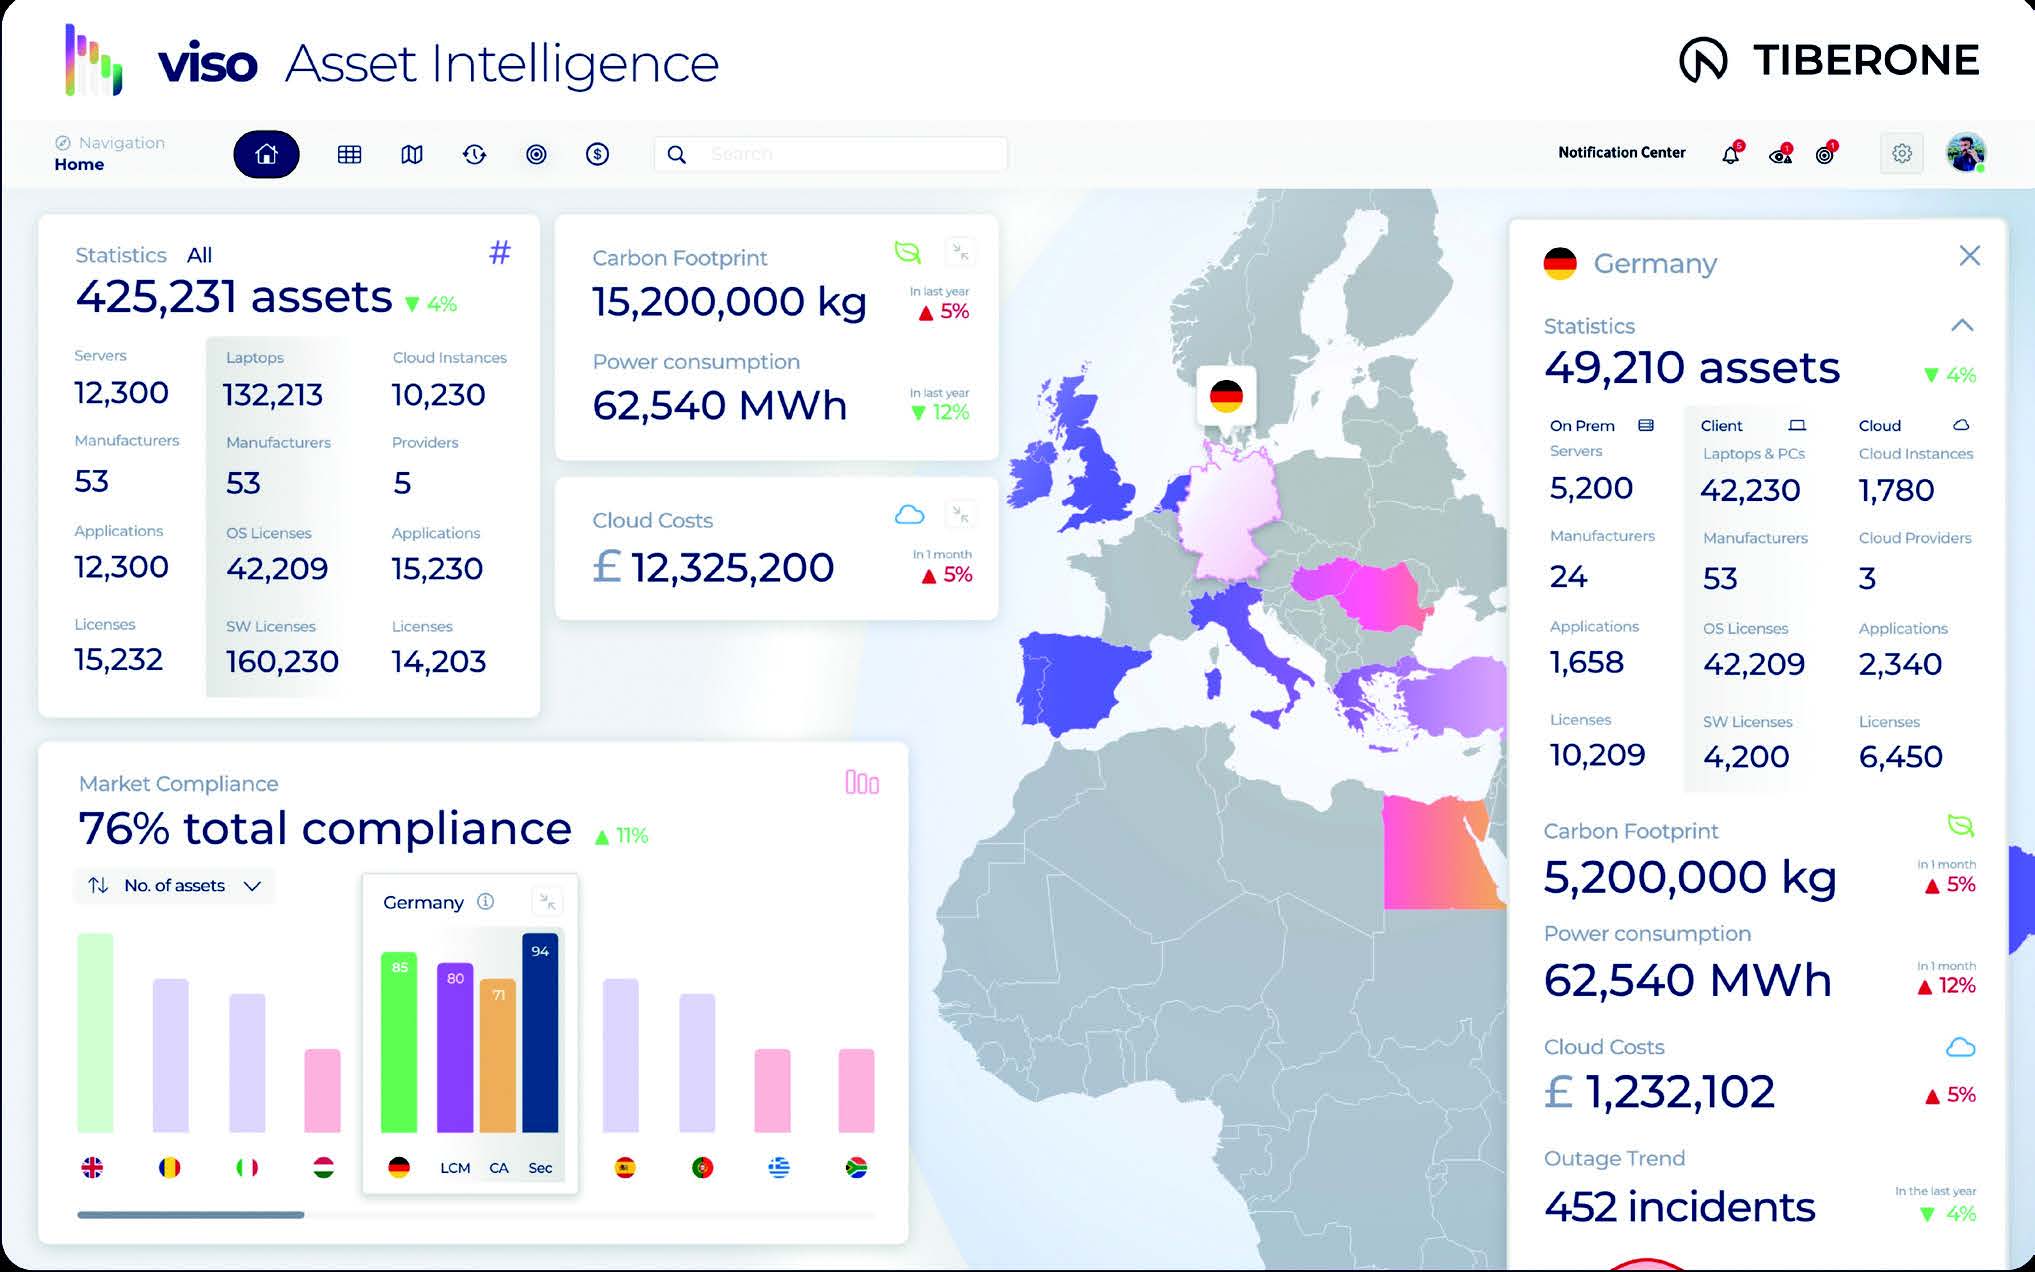Toggle the hash number view in Statistics
This screenshot has height=1272, width=2035.
point(499,252)
